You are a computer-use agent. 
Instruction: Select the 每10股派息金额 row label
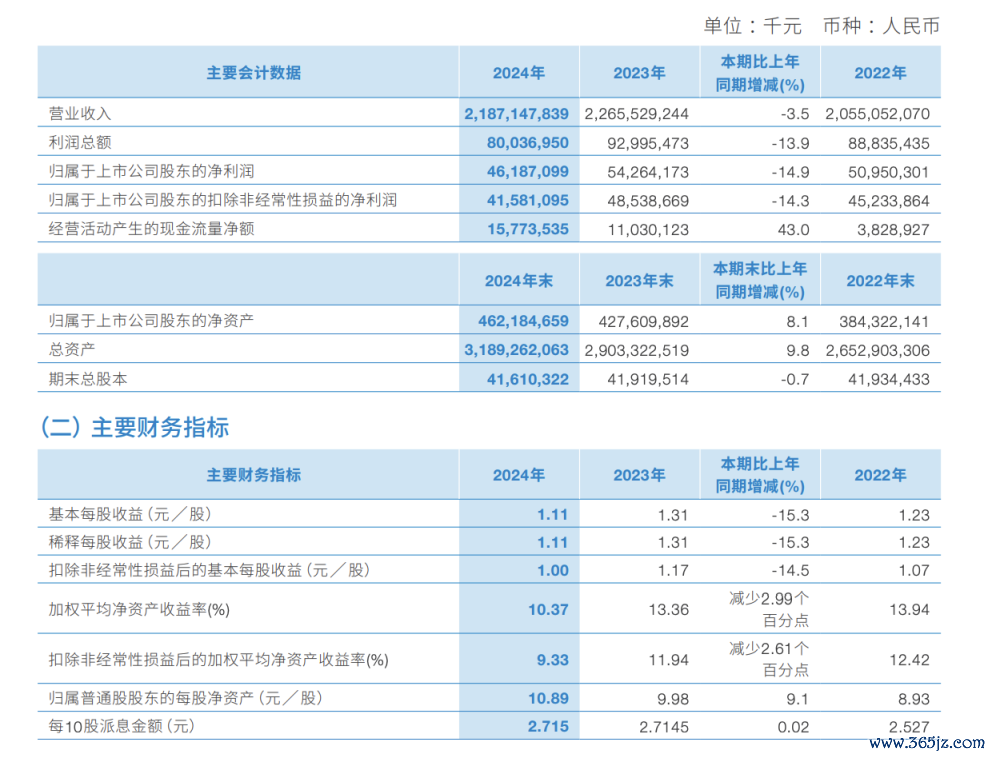(x=121, y=726)
